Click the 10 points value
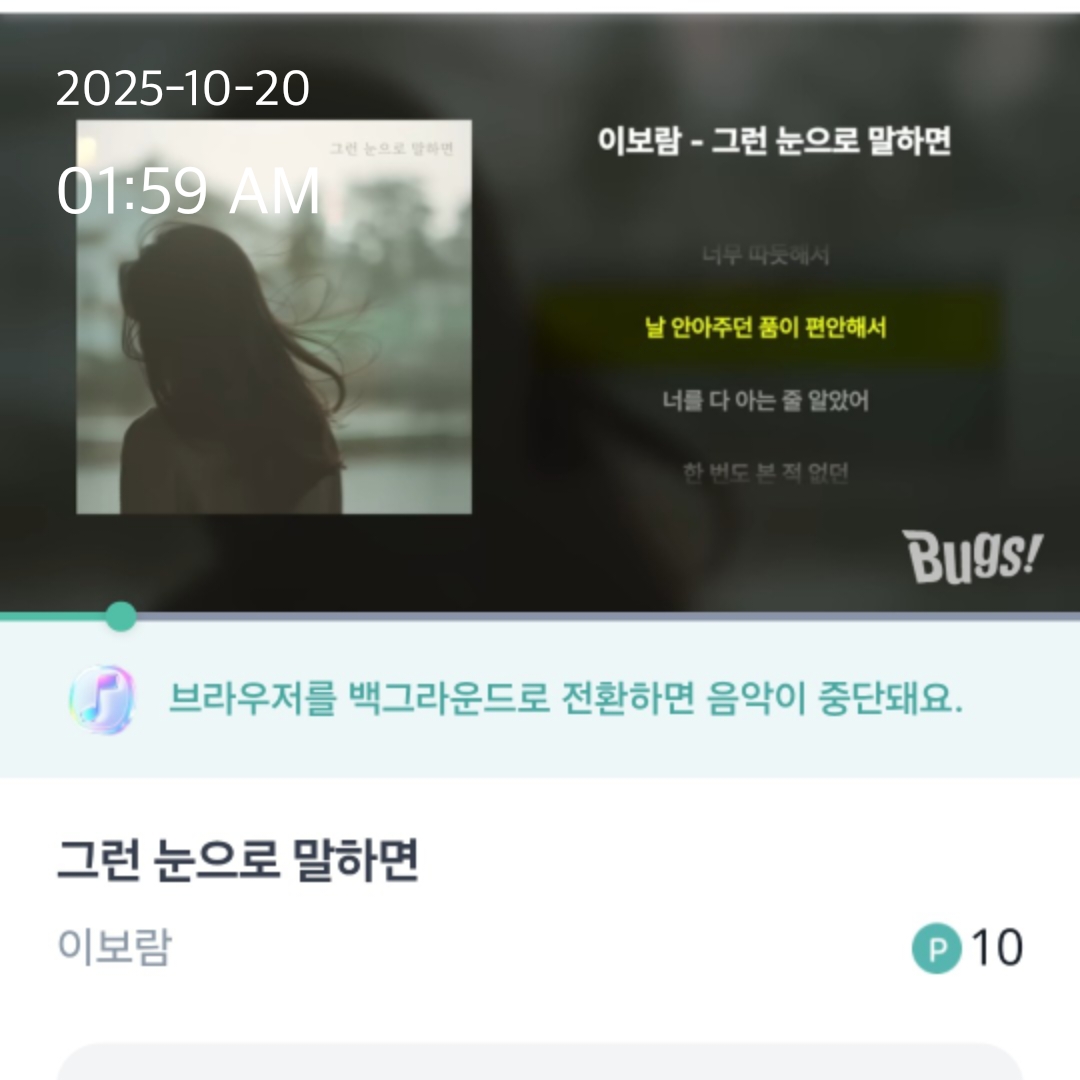Image resolution: width=1080 pixels, height=1080 pixels. tap(997, 948)
